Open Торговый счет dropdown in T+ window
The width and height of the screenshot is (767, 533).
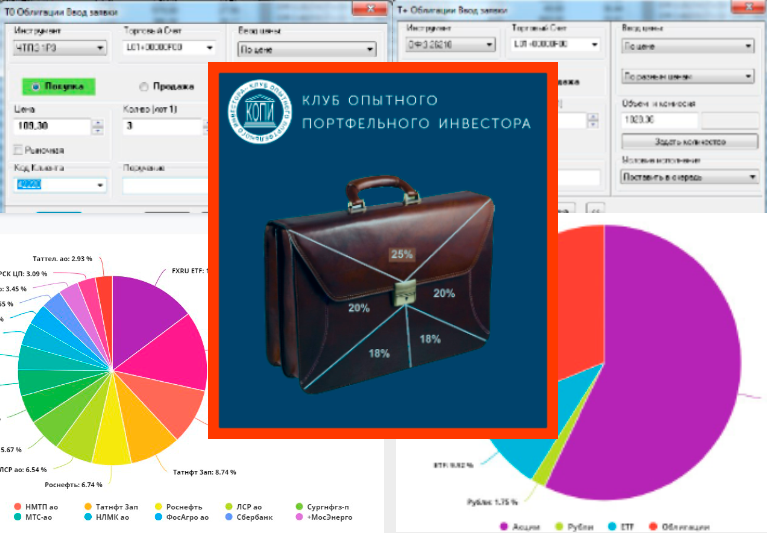pos(555,44)
